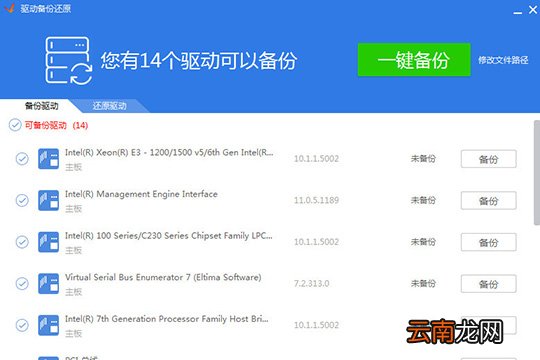Viewport: 540px width, 360px height.
Task: Select Intel(R) Management Engine Interface text
Action: coord(141,194)
